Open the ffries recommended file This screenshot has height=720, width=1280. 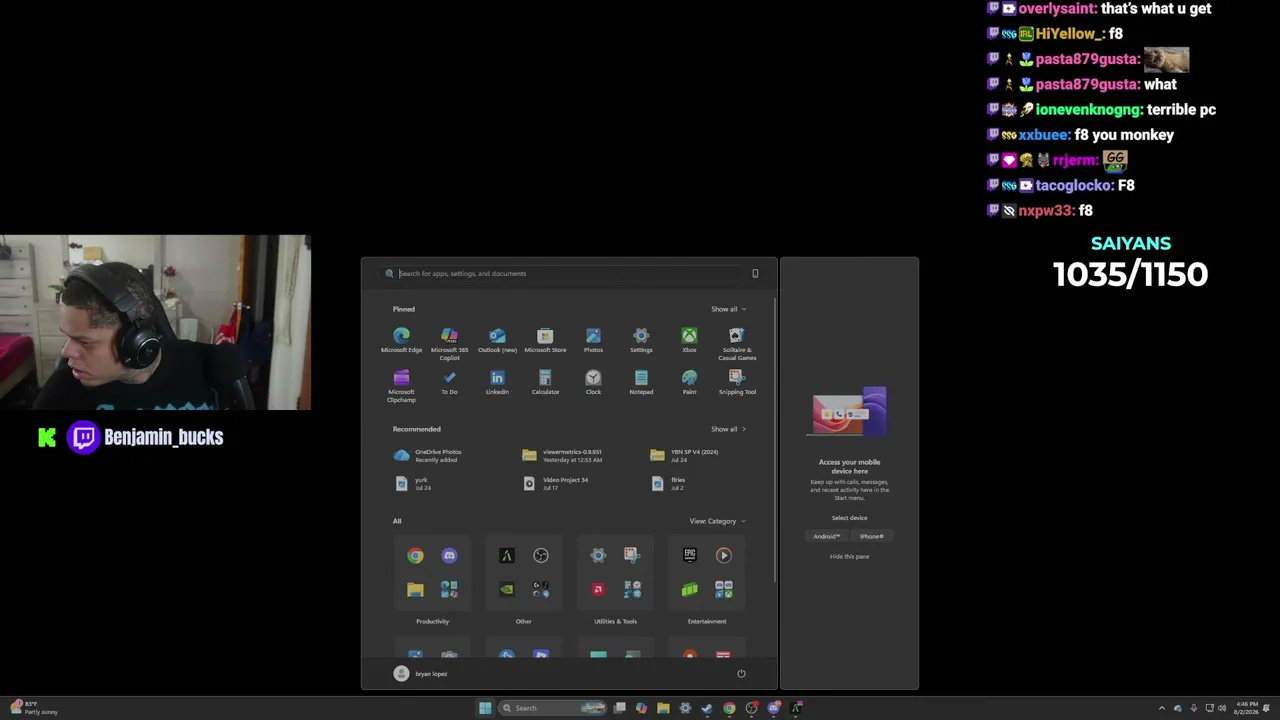click(668, 484)
